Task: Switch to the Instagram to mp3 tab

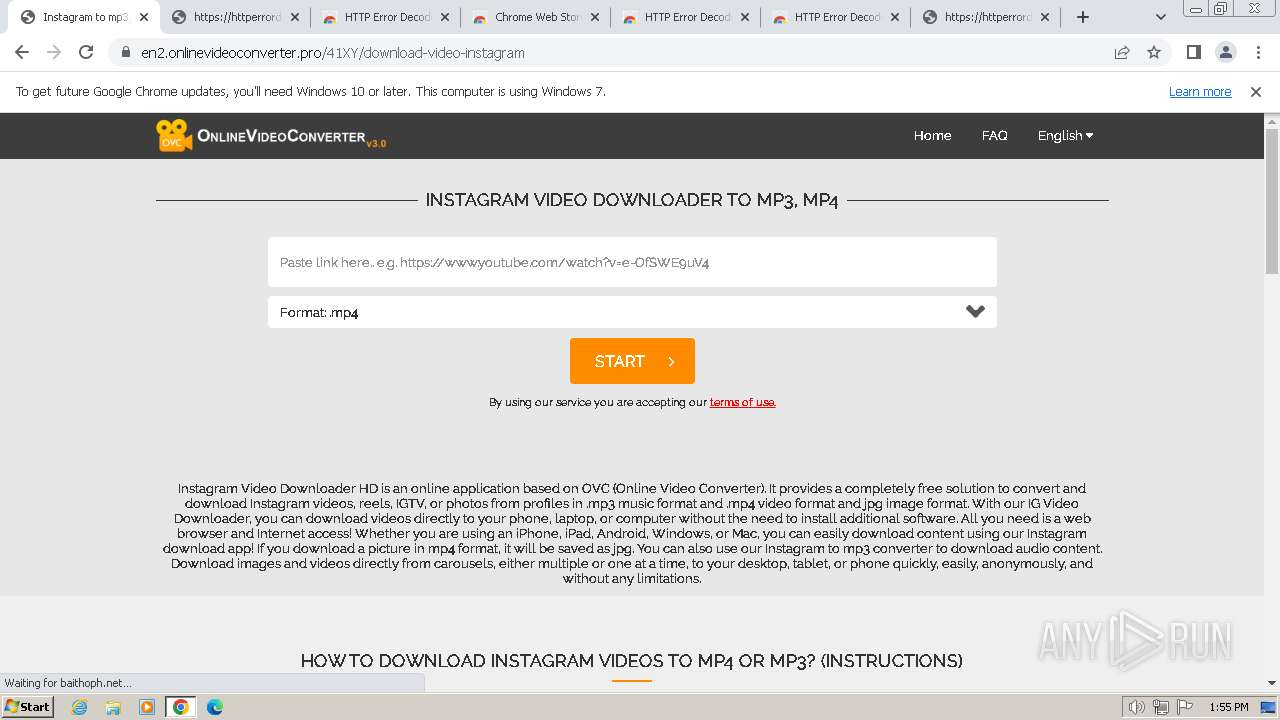Action: [84, 17]
